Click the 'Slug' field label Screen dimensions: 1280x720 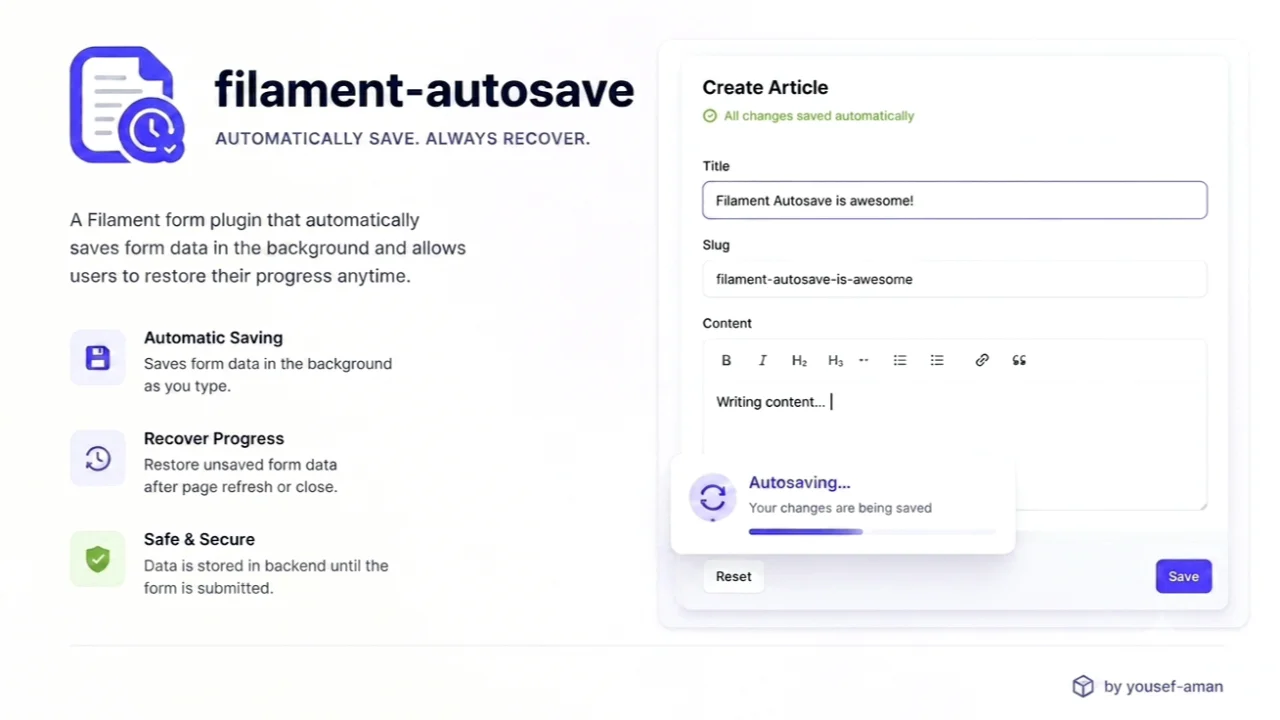(716, 245)
